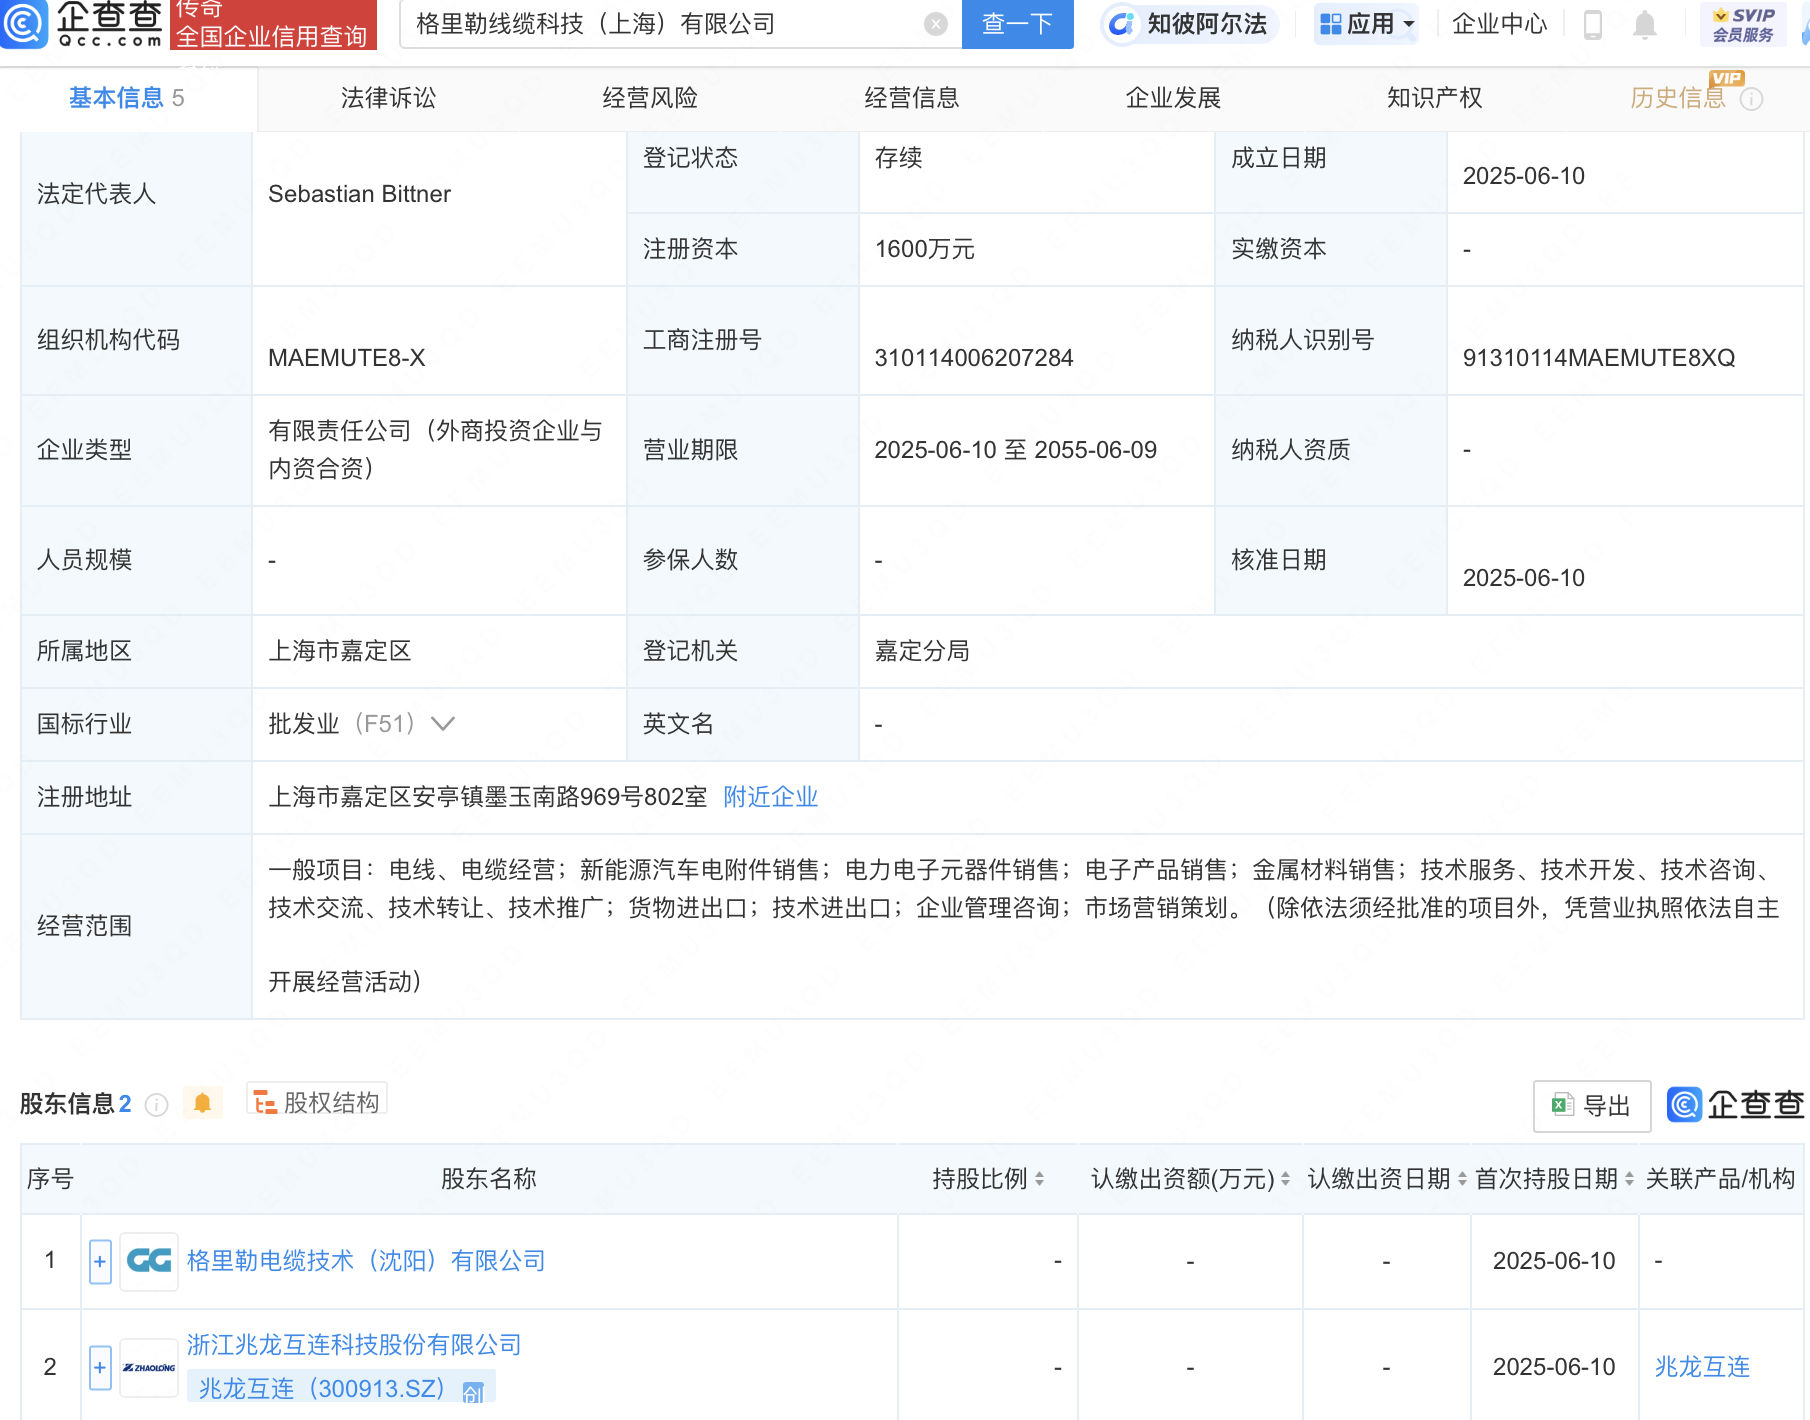Sort by 持股比例 column
Screen dimensions: 1810x1420
click(x=1040, y=1179)
